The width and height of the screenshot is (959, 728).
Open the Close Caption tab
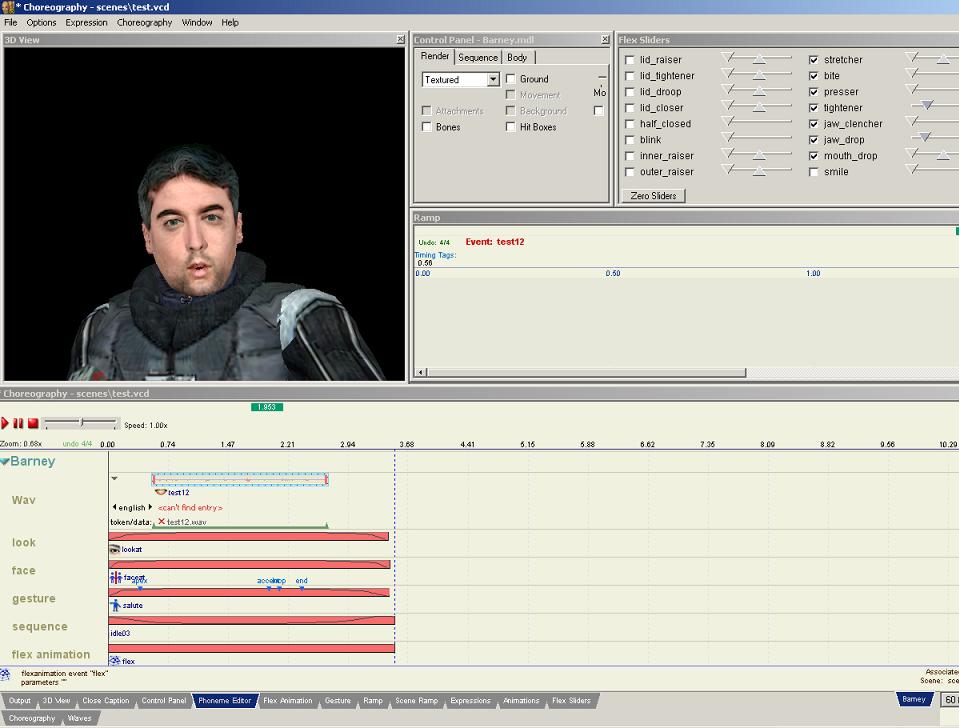point(106,700)
